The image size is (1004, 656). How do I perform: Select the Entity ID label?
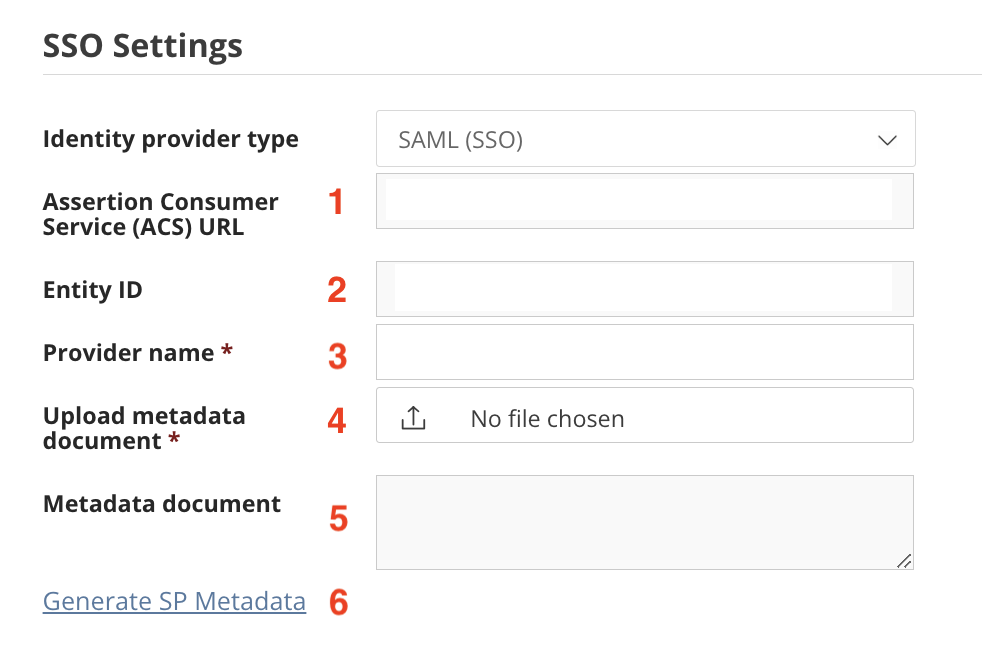tap(92, 290)
